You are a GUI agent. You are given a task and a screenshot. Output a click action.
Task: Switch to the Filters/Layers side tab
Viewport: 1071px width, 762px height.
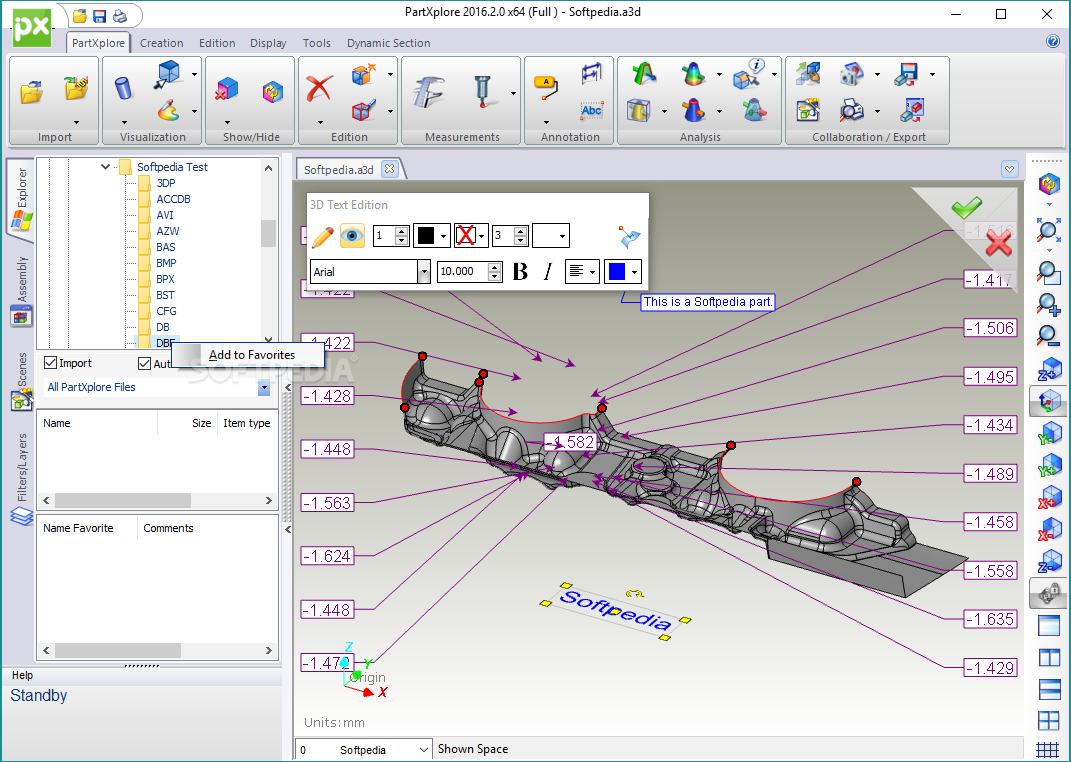click(22, 478)
